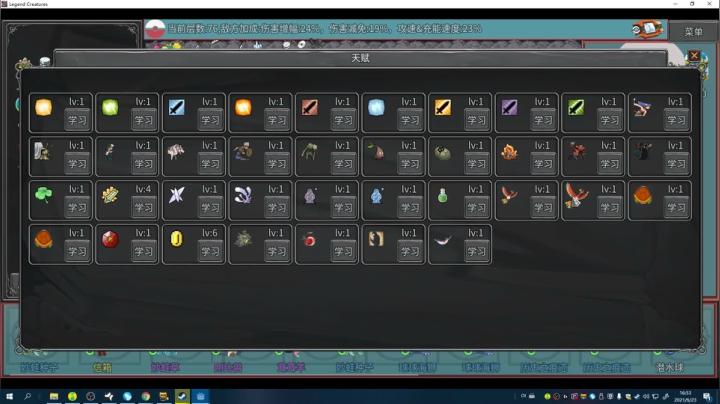Select the purple ghost figure talent icon

pos(309,196)
